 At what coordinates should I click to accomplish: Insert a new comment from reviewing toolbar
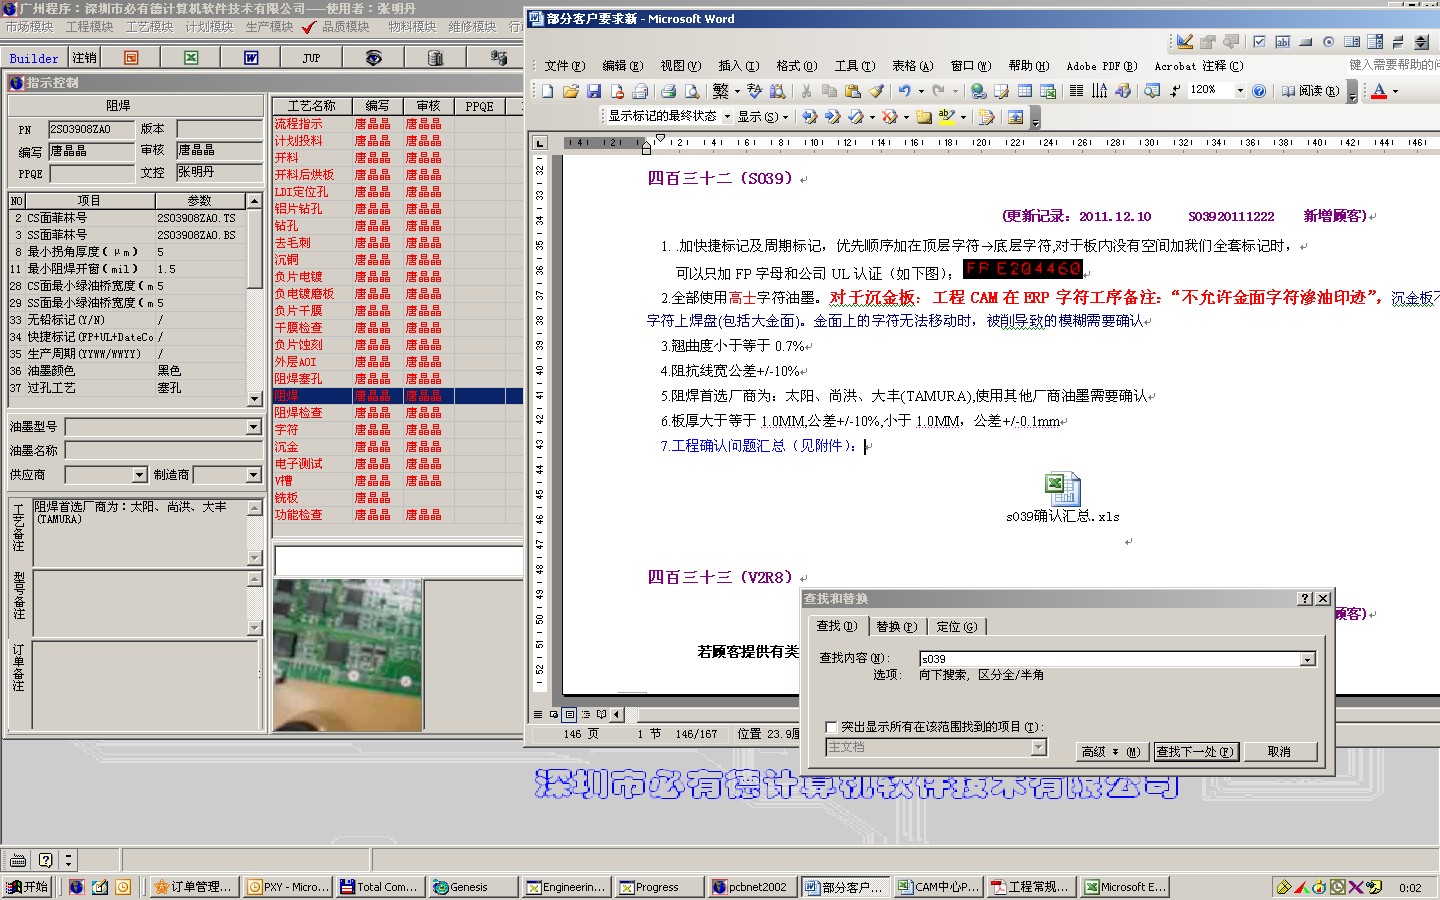(x=924, y=117)
